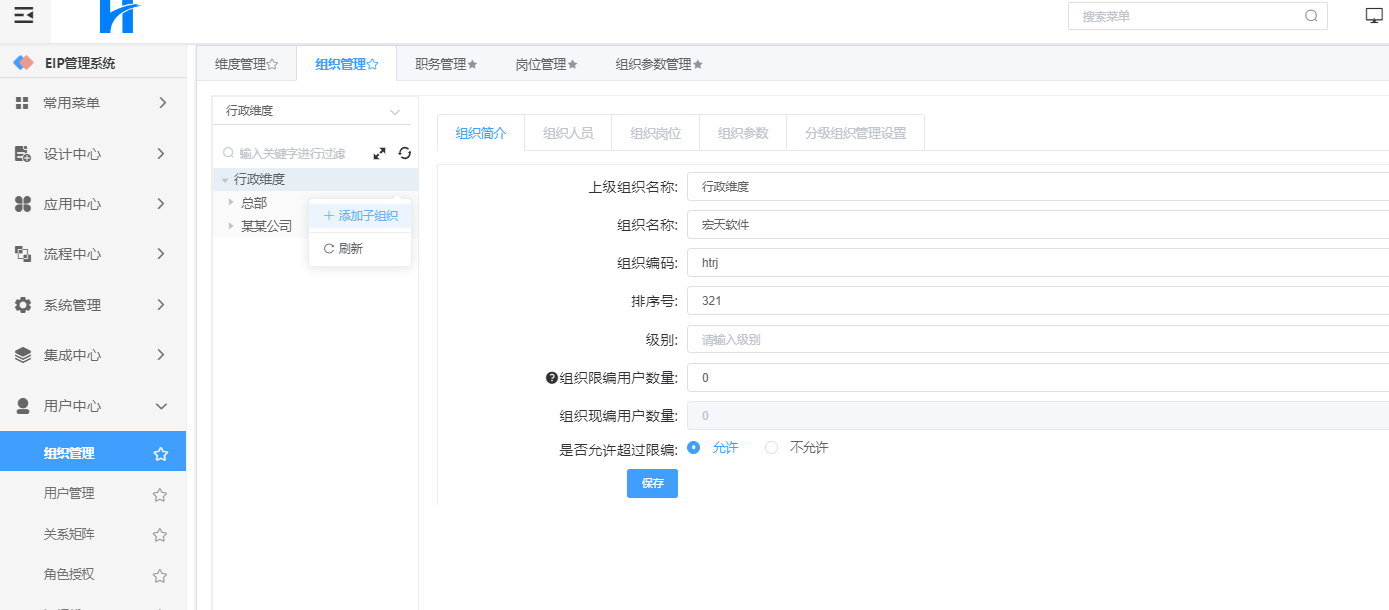Viewport: 1389px width, 610px height.
Task: Collapse the 行政维度 tree node arrow
Action: coord(225,180)
